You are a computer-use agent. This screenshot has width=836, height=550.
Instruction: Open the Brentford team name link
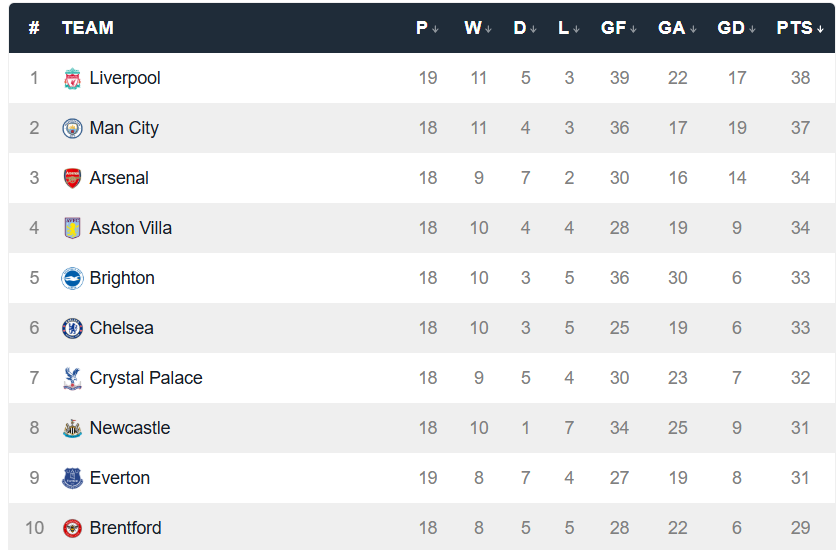[x=125, y=528]
